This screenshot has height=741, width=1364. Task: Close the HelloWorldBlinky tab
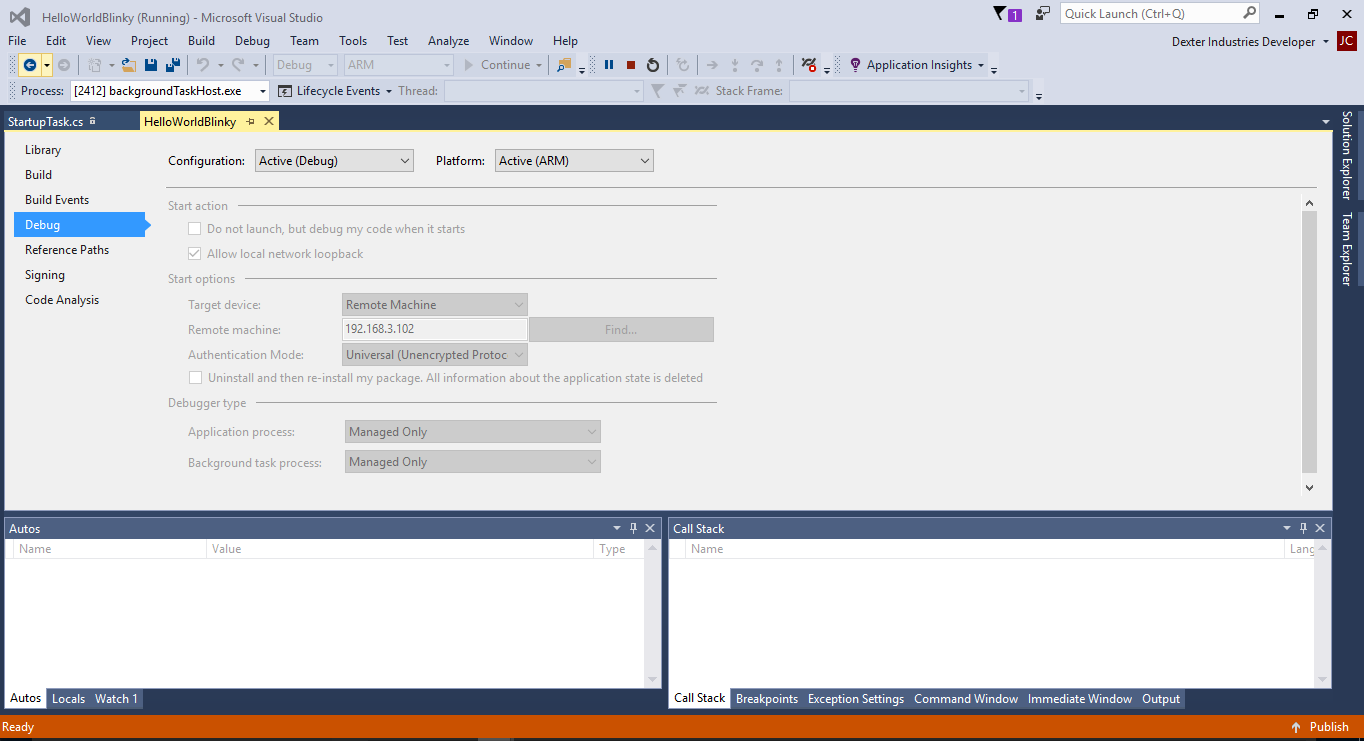point(268,121)
